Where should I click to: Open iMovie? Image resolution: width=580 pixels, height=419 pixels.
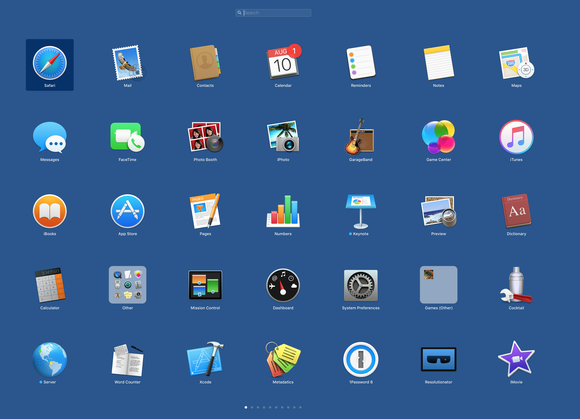point(516,359)
